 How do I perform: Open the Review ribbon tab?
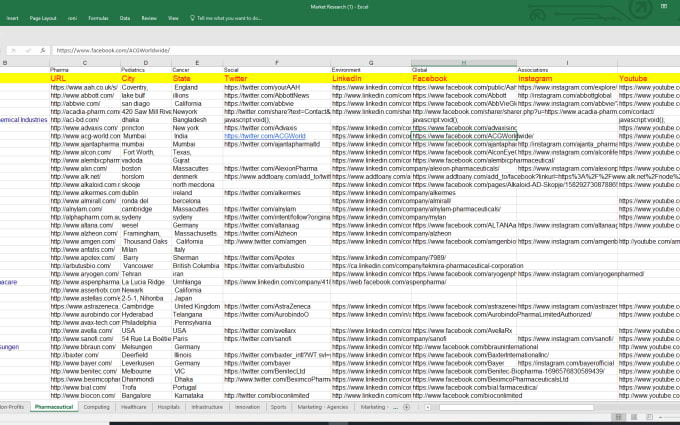pos(149,18)
